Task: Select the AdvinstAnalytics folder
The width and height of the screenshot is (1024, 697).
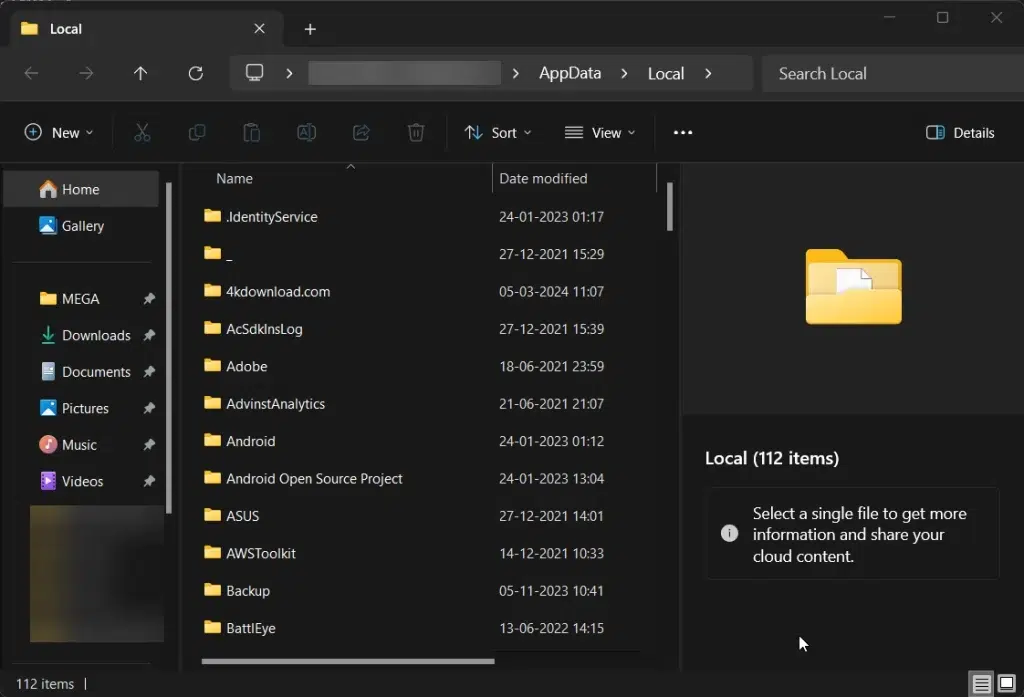Action: (264, 404)
